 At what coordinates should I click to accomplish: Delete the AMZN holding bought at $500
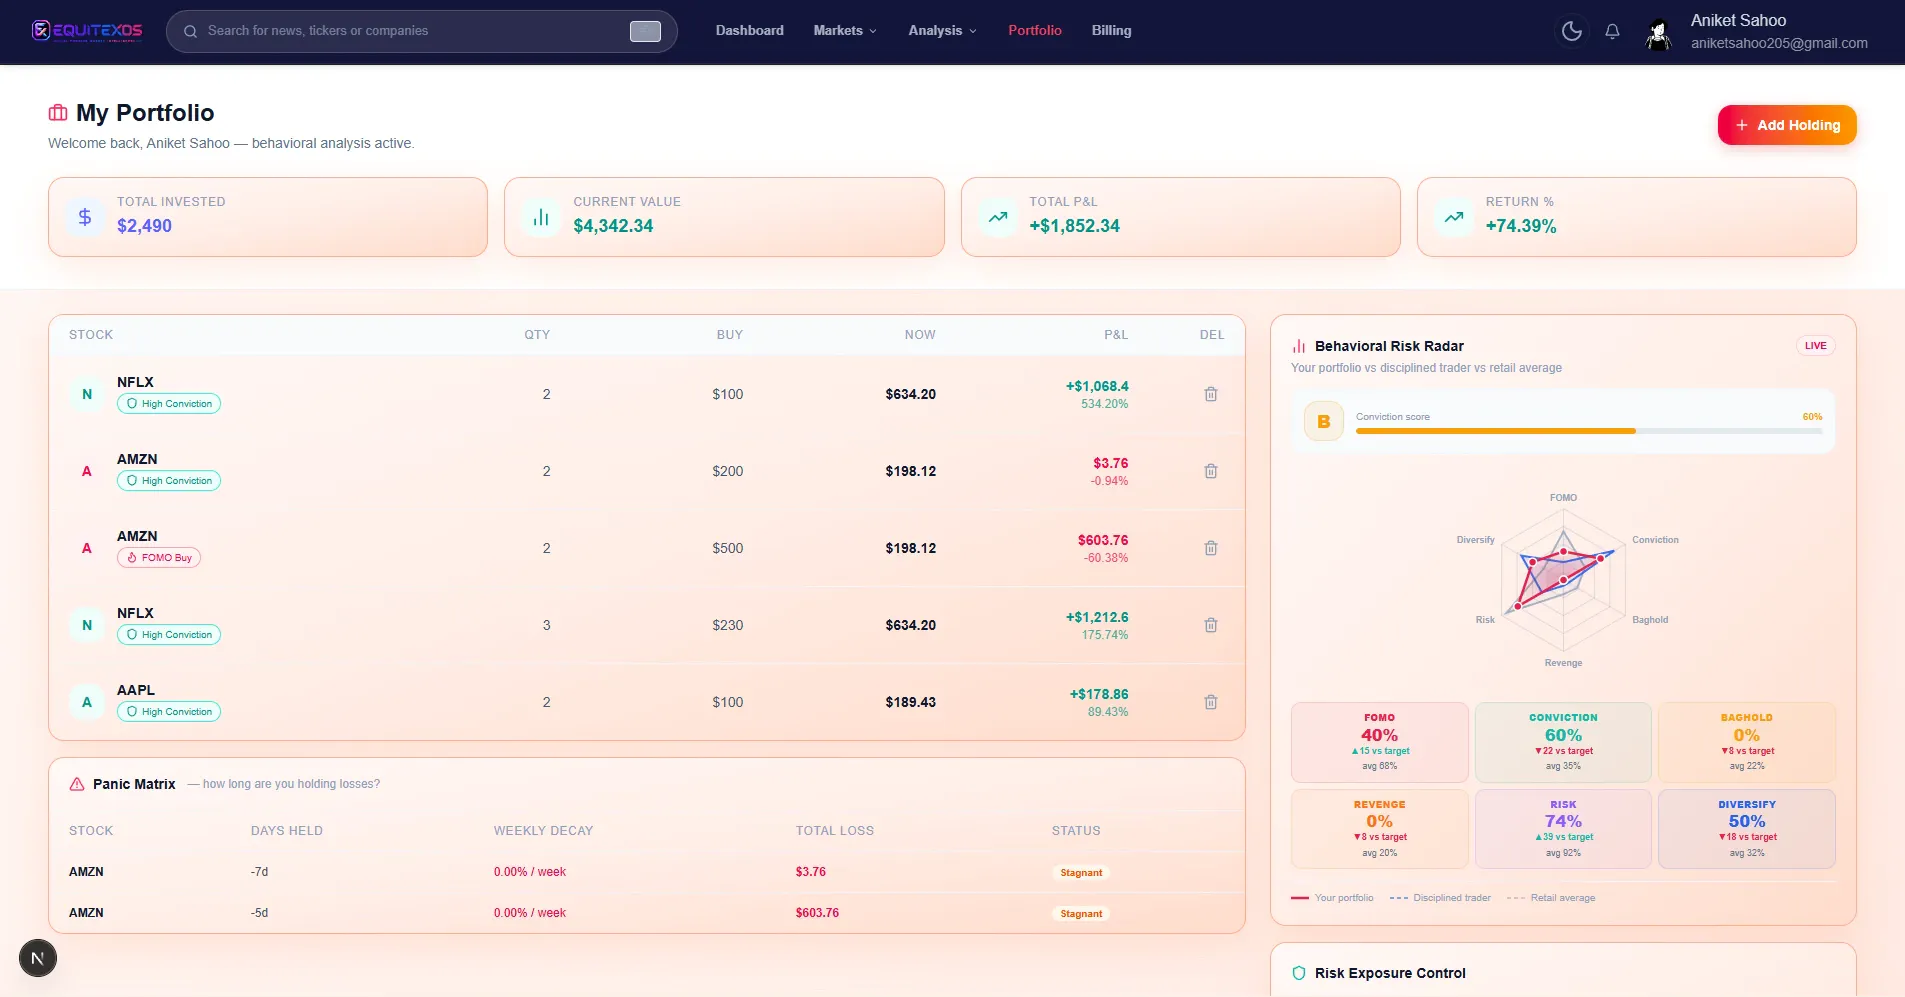tap(1211, 548)
